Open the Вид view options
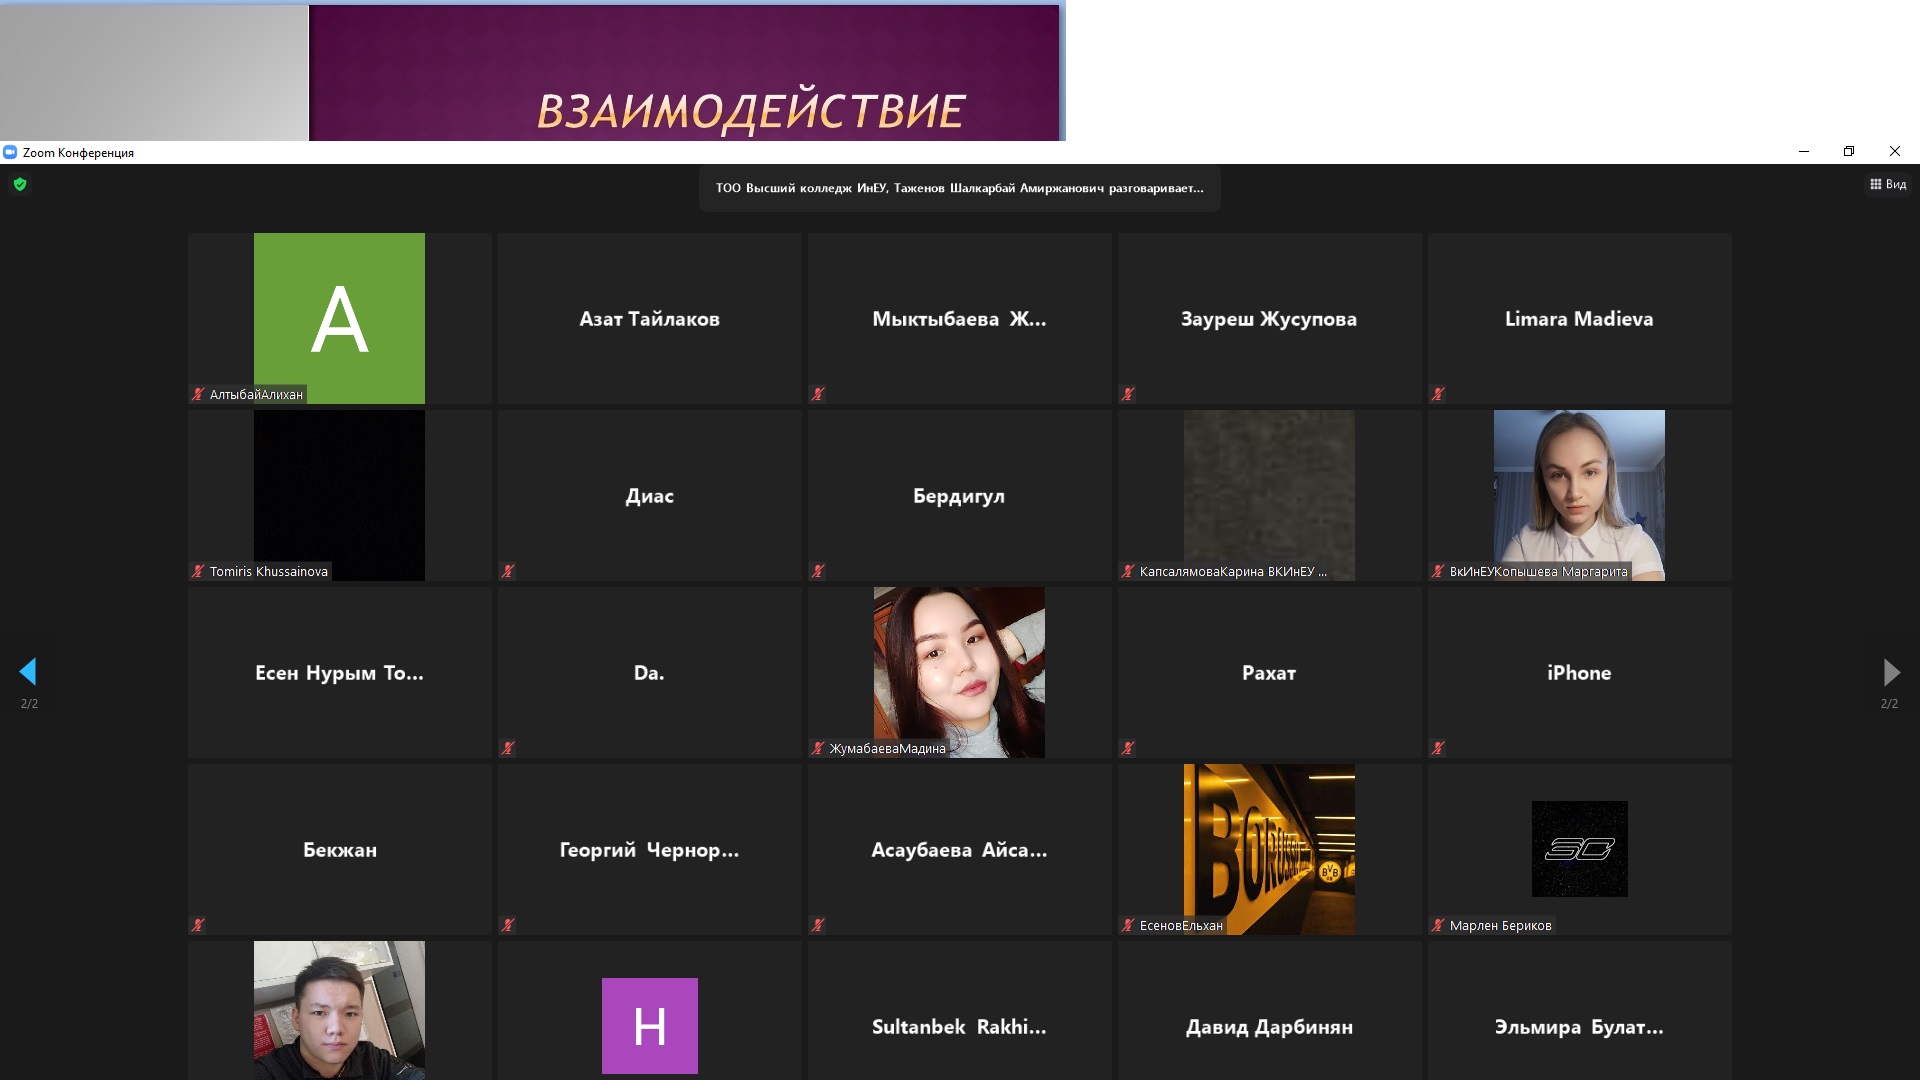 point(1888,184)
